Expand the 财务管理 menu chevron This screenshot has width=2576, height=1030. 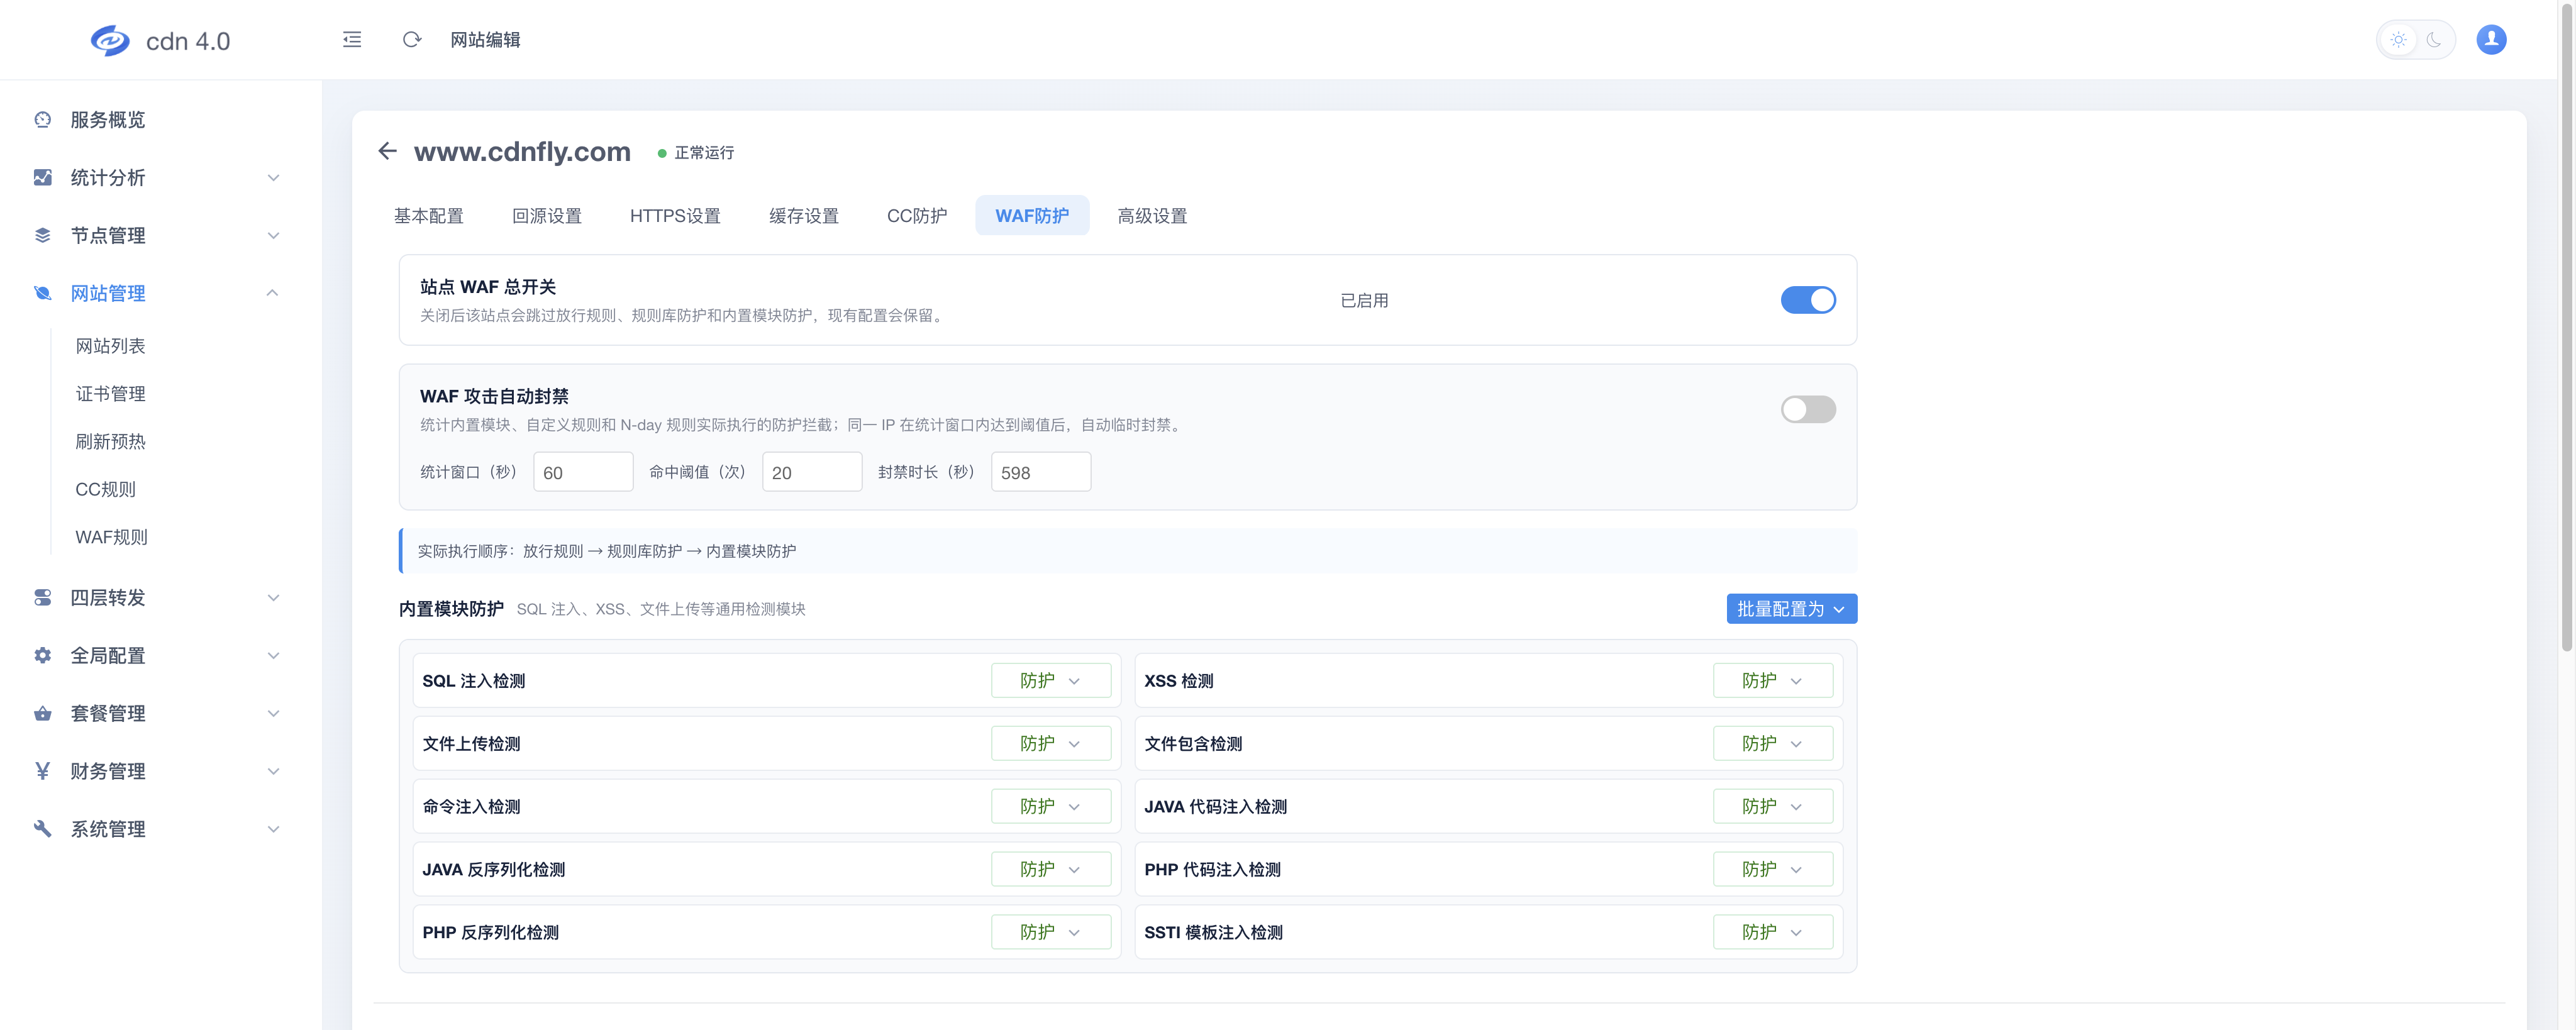pos(273,771)
